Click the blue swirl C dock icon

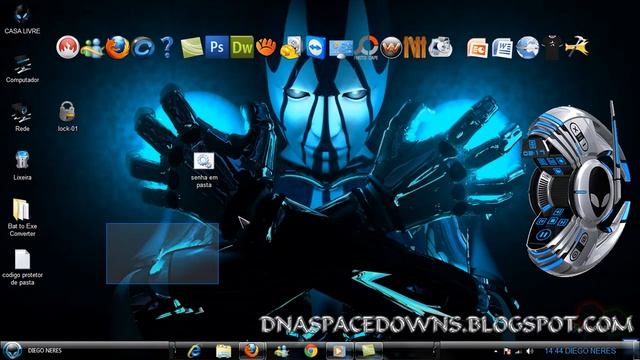143,47
